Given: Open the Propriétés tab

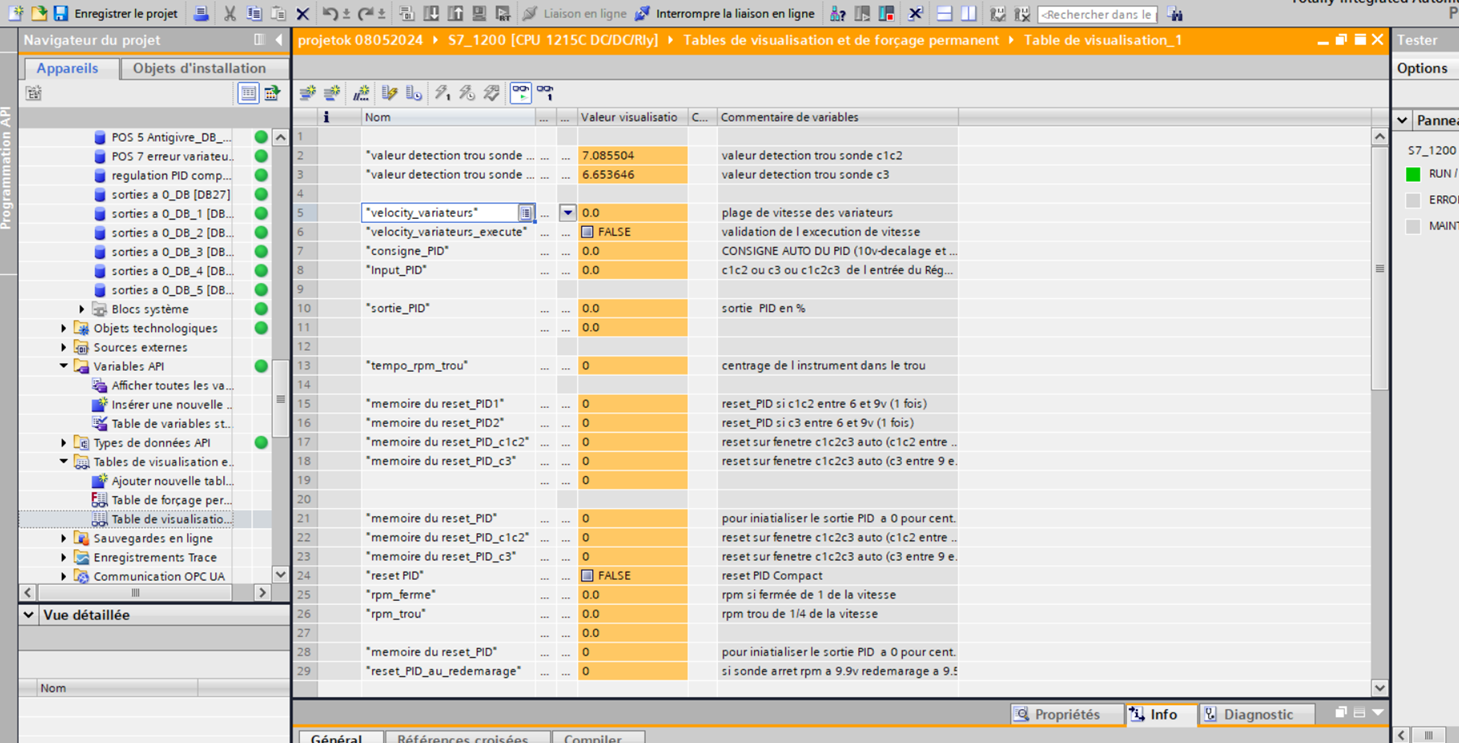Looking at the screenshot, I should point(1056,714).
